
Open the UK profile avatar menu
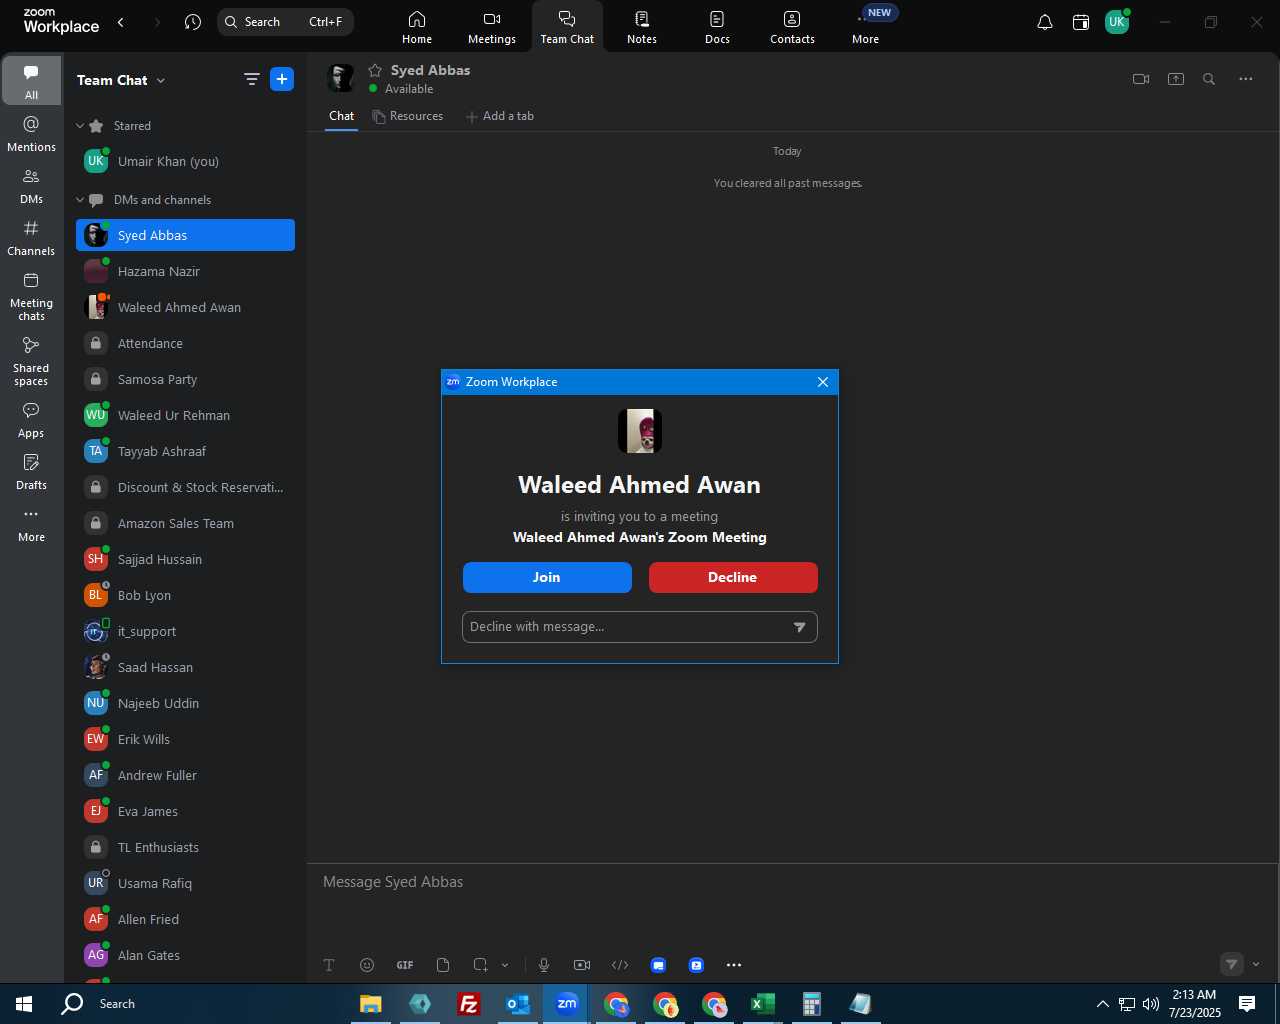pos(1117,22)
